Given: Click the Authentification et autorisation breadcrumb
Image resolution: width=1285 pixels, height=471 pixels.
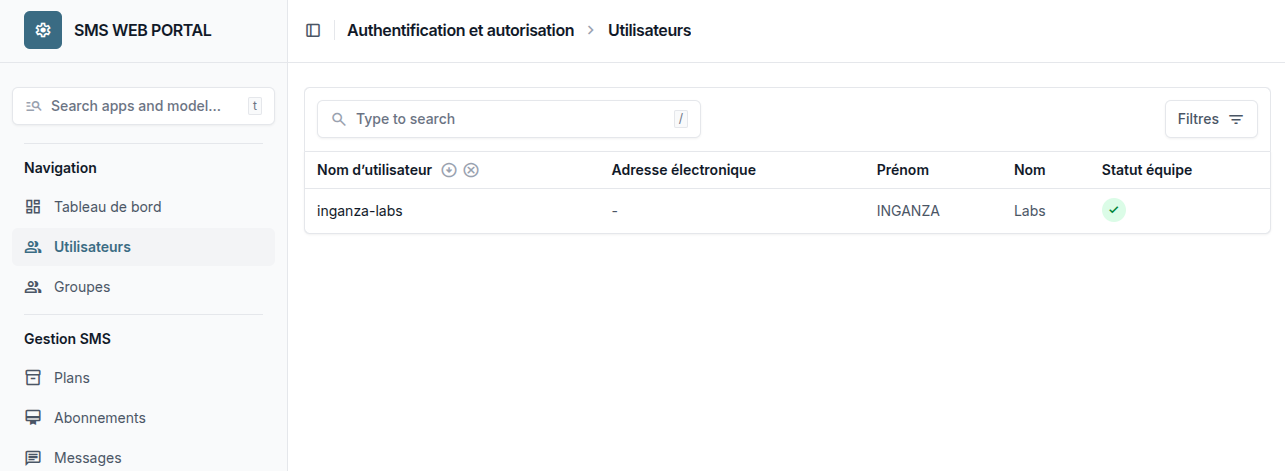Looking at the screenshot, I should tap(461, 30).
